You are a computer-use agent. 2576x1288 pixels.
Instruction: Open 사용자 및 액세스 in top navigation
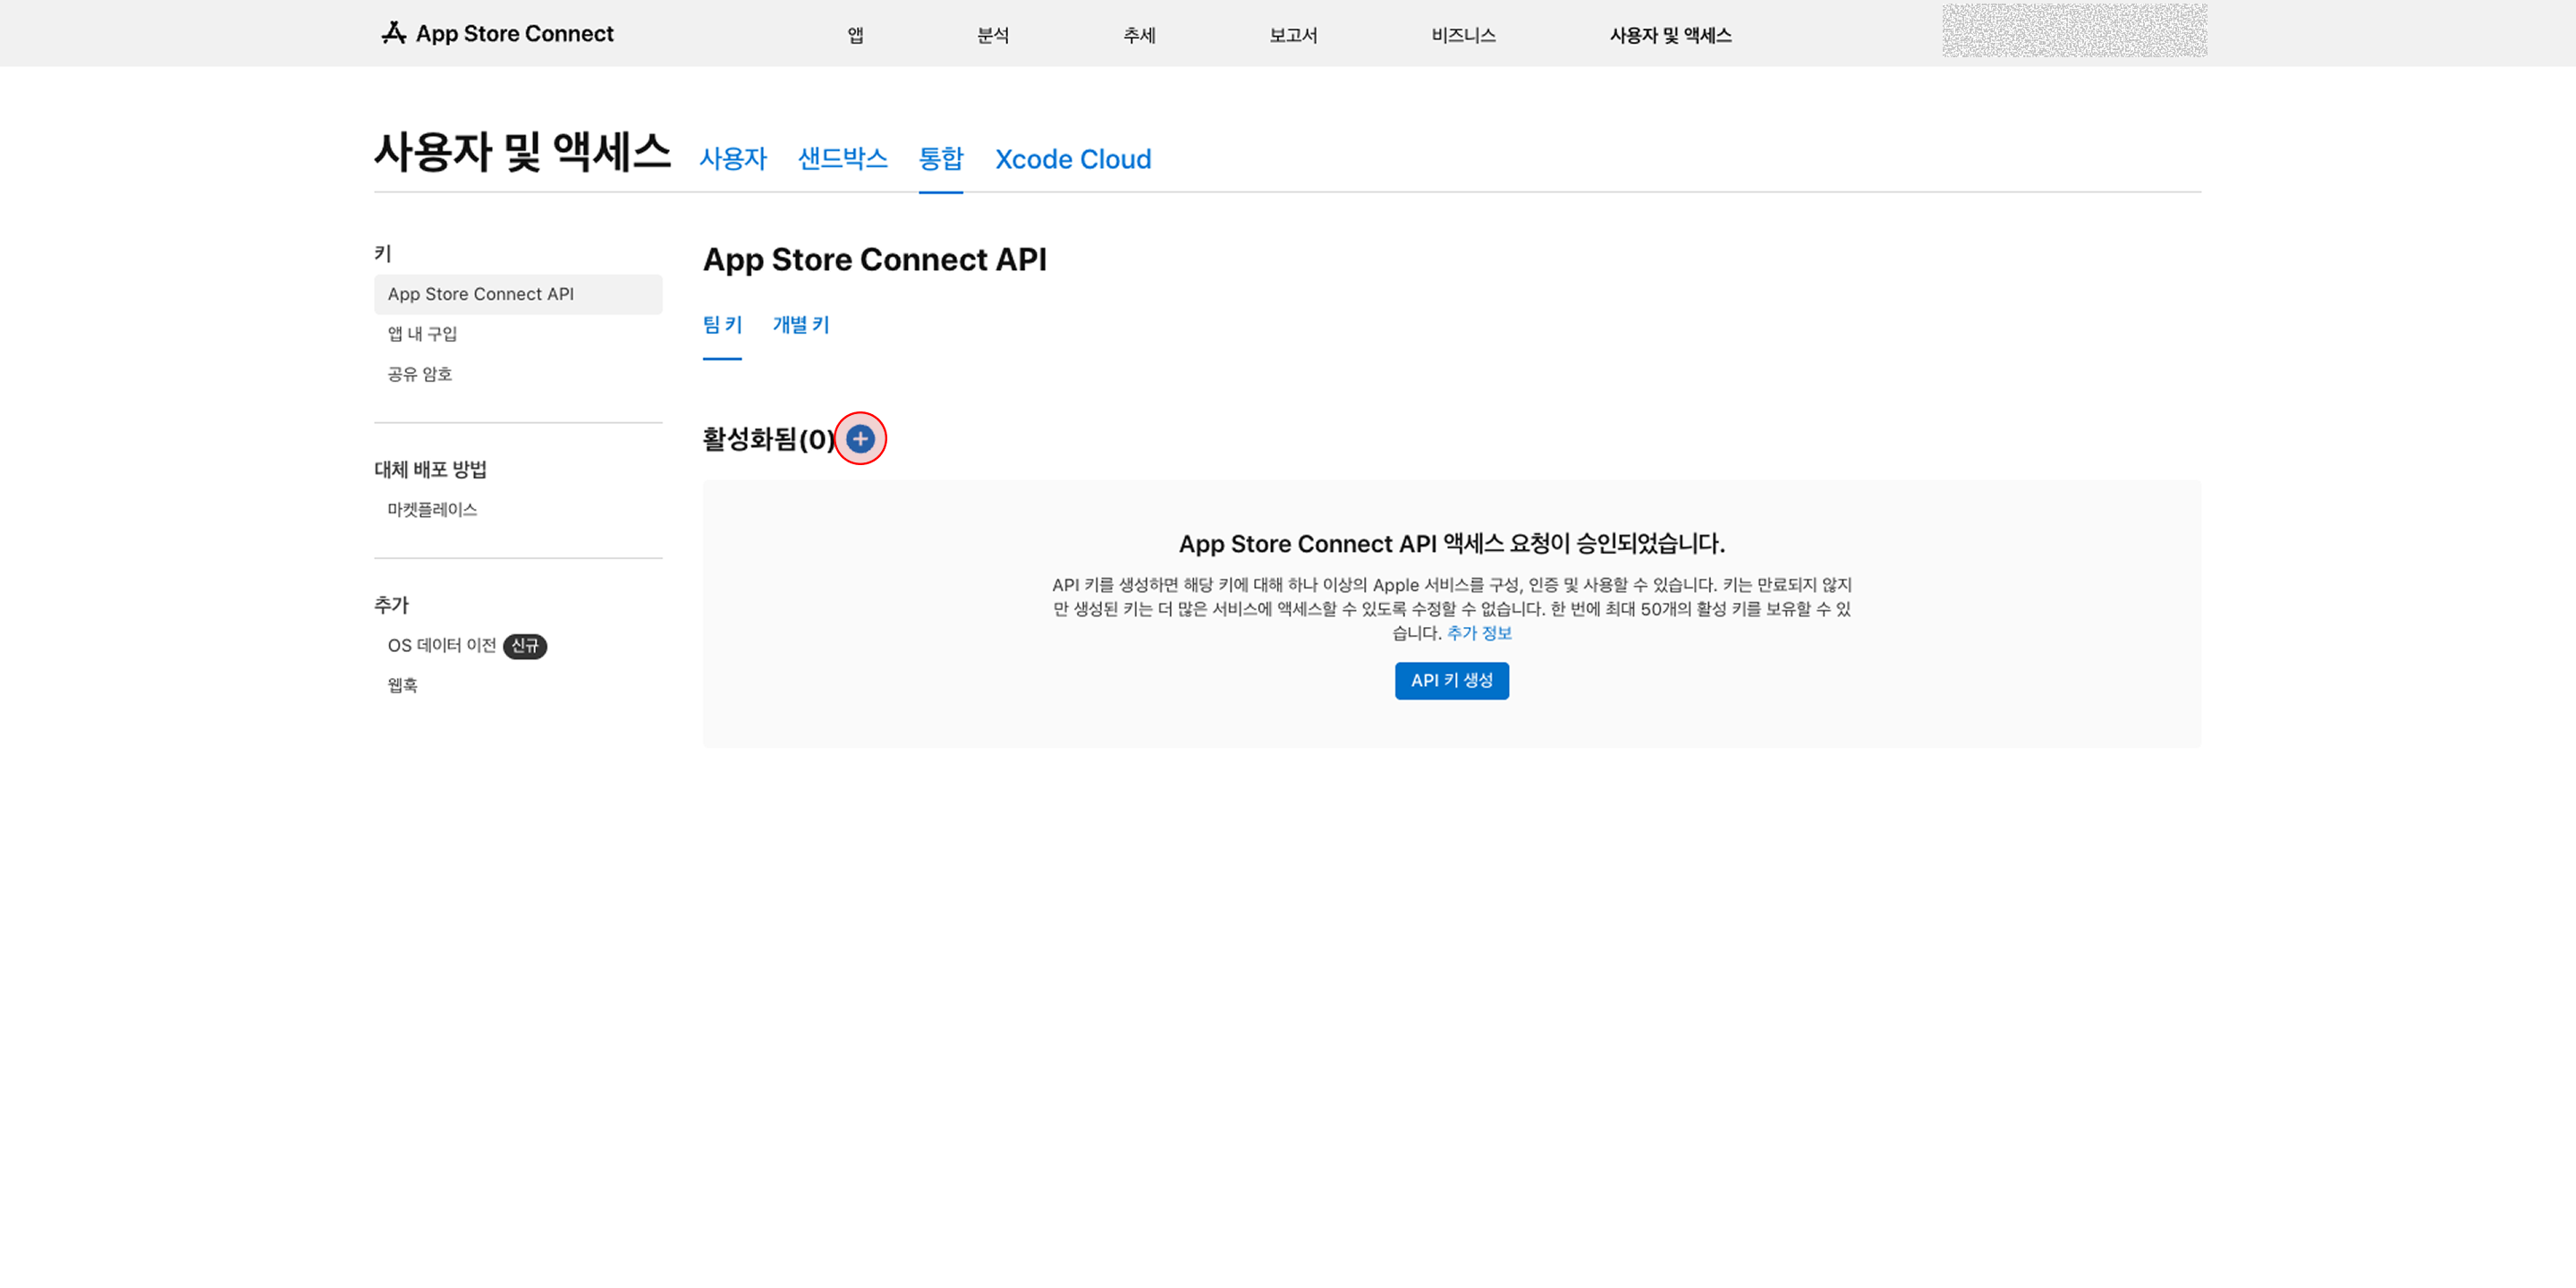pyautogui.click(x=1670, y=35)
